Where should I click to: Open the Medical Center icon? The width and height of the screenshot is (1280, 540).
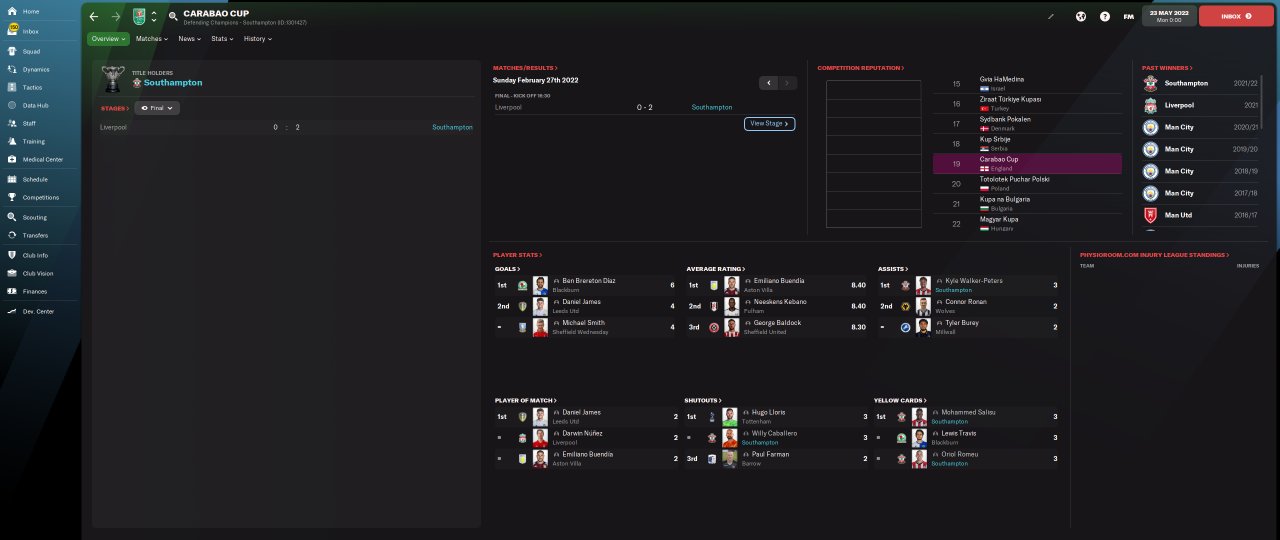coord(12,159)
